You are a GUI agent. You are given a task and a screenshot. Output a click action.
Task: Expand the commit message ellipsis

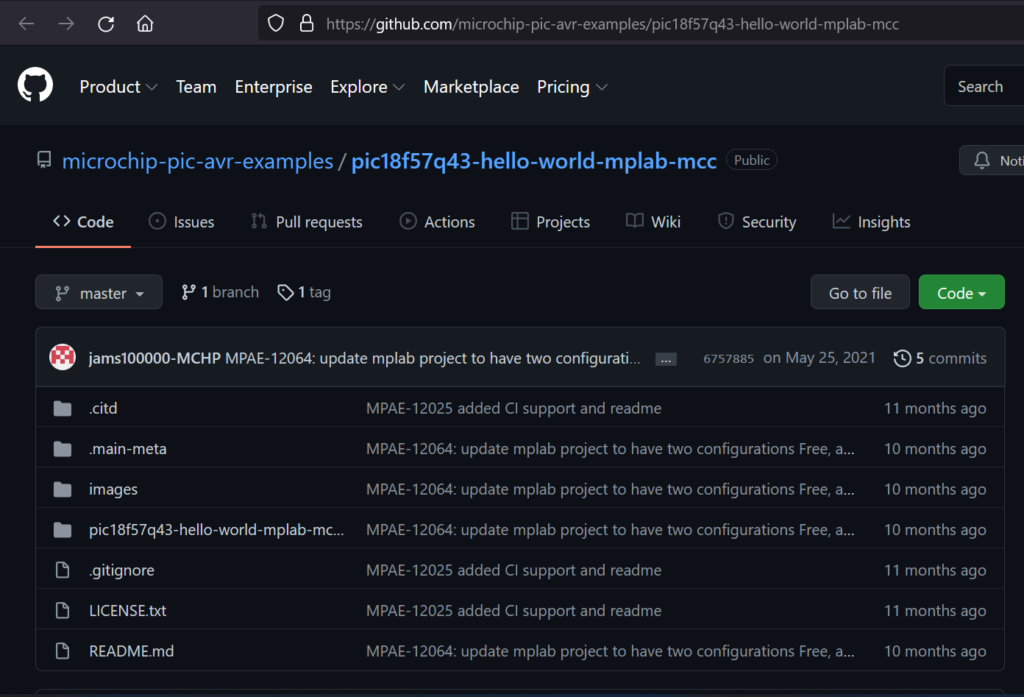(665, 359)
